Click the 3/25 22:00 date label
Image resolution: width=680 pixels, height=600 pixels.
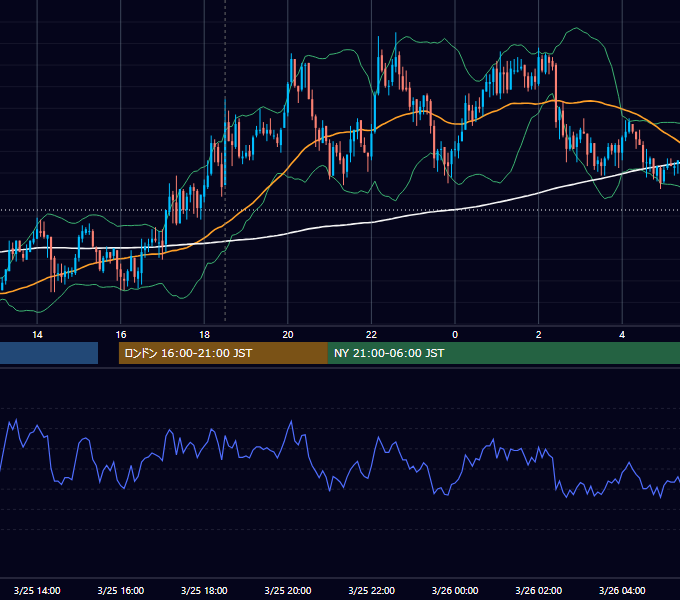coord(372,590)
